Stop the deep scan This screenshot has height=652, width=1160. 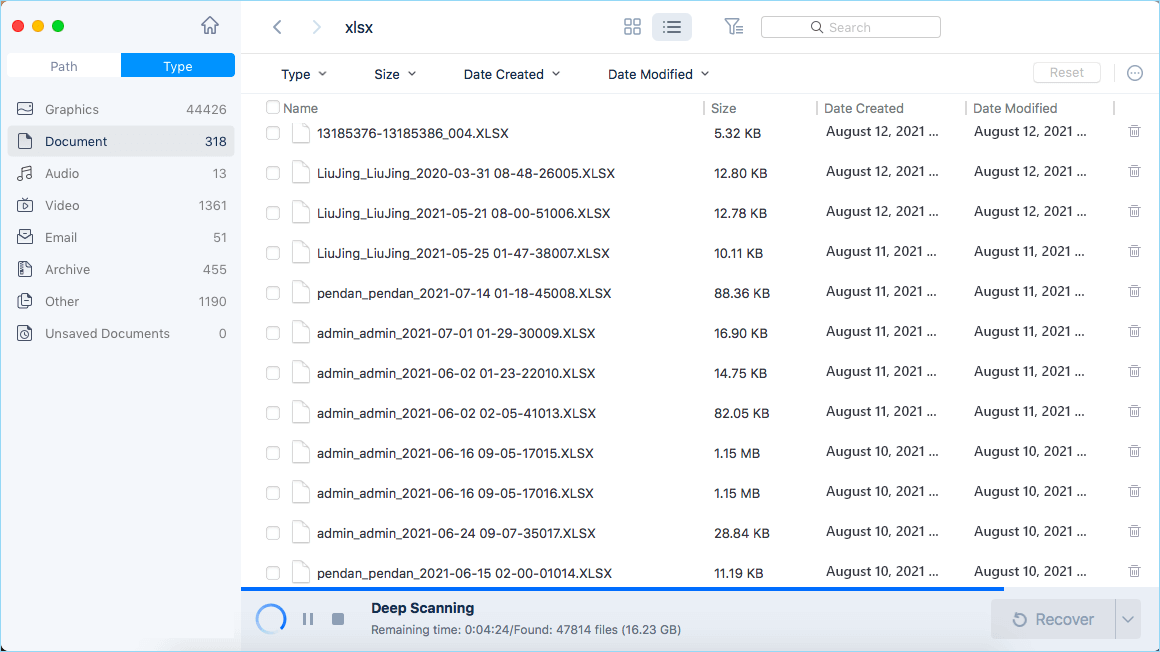pyautogui.click(x=338, y=619)
